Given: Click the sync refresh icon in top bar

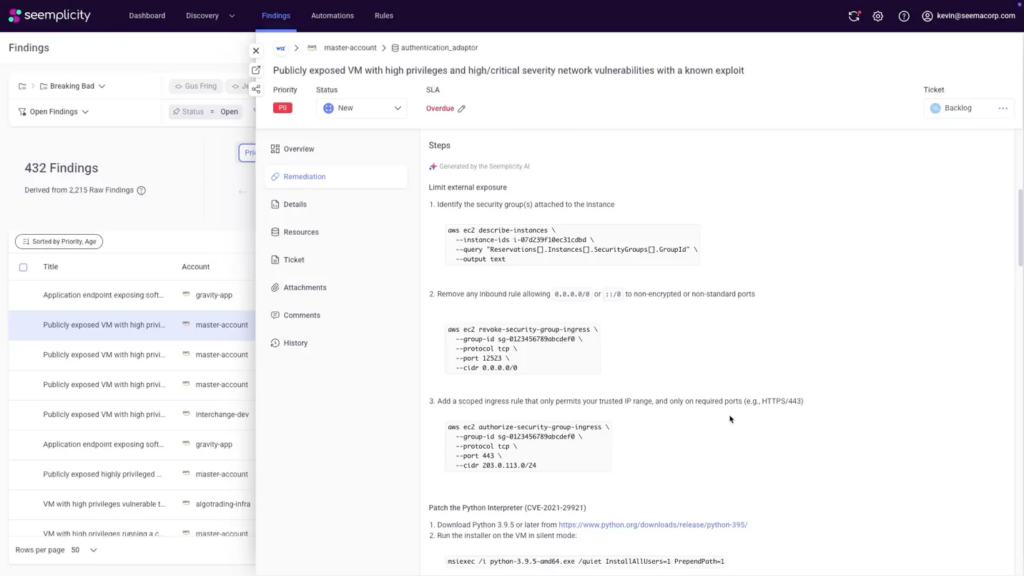Looking at the screenshot, I should 854,16.
